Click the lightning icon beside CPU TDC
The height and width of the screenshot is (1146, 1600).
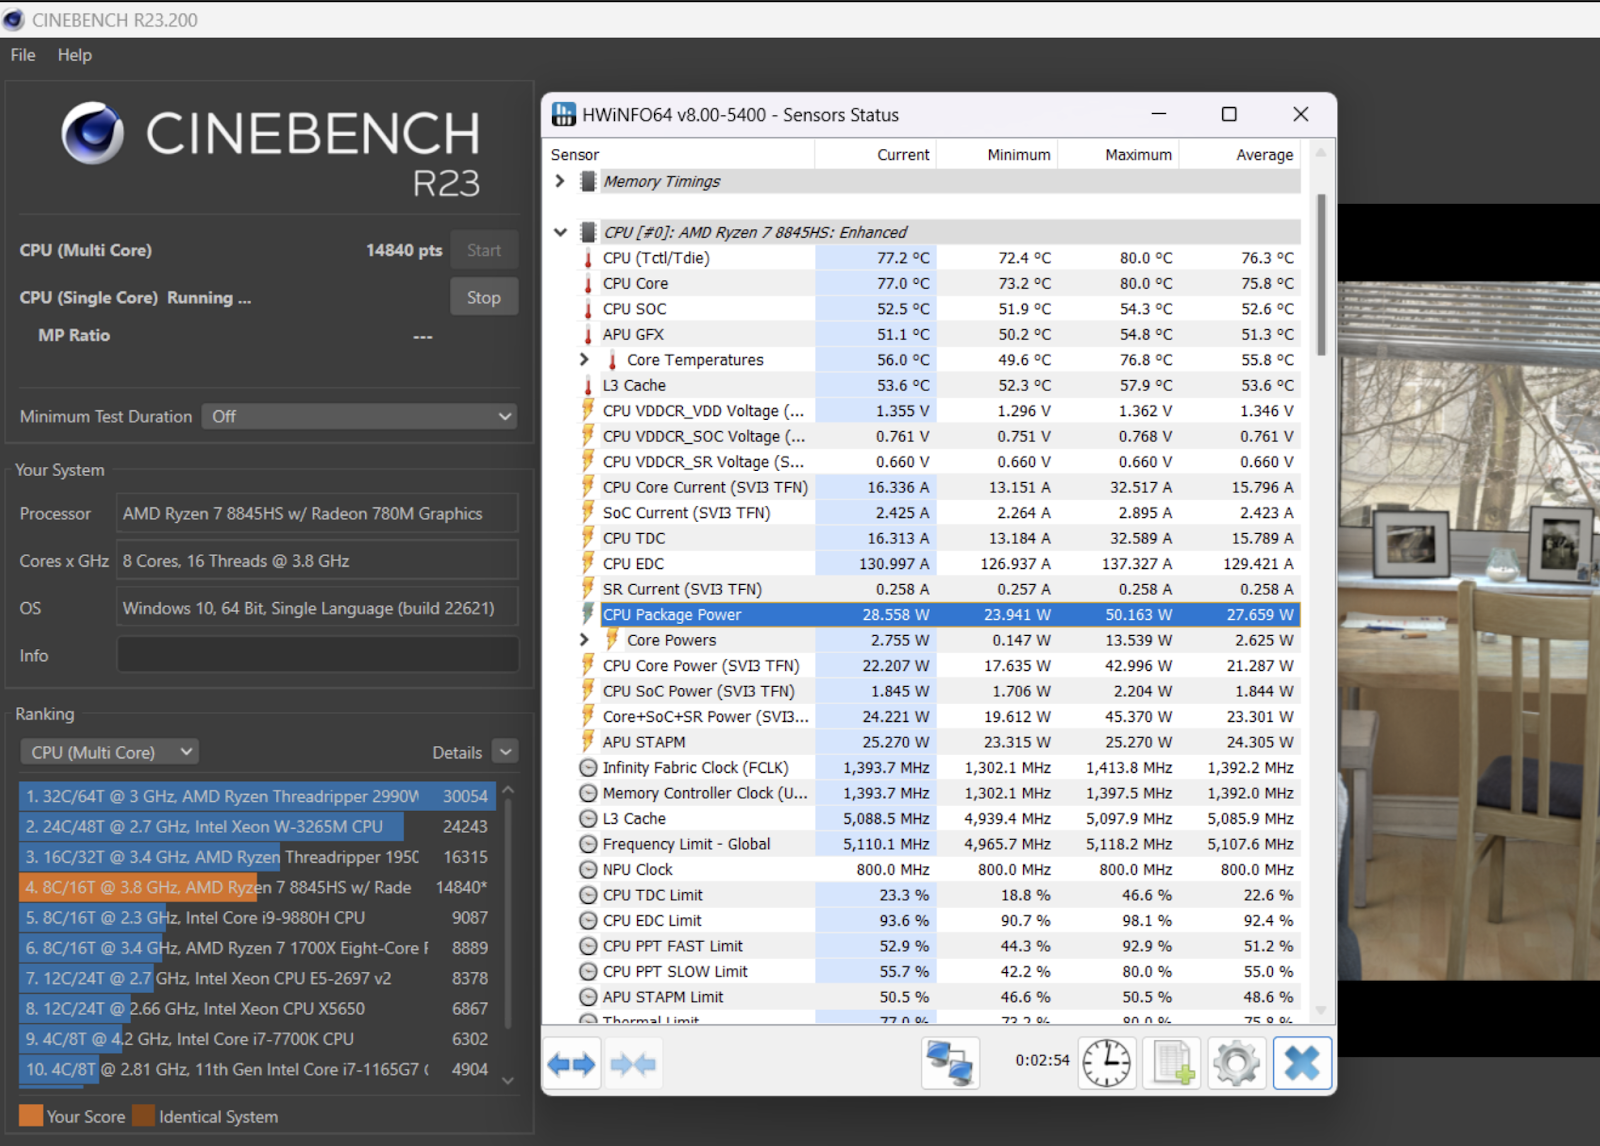(x=588, y=538)
